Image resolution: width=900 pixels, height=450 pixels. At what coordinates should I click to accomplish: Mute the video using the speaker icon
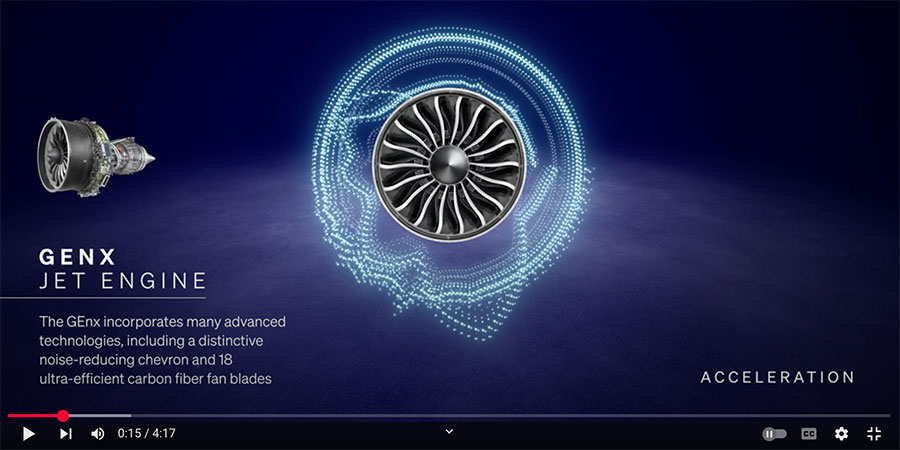pyautogui.click(x=98, y=434)
